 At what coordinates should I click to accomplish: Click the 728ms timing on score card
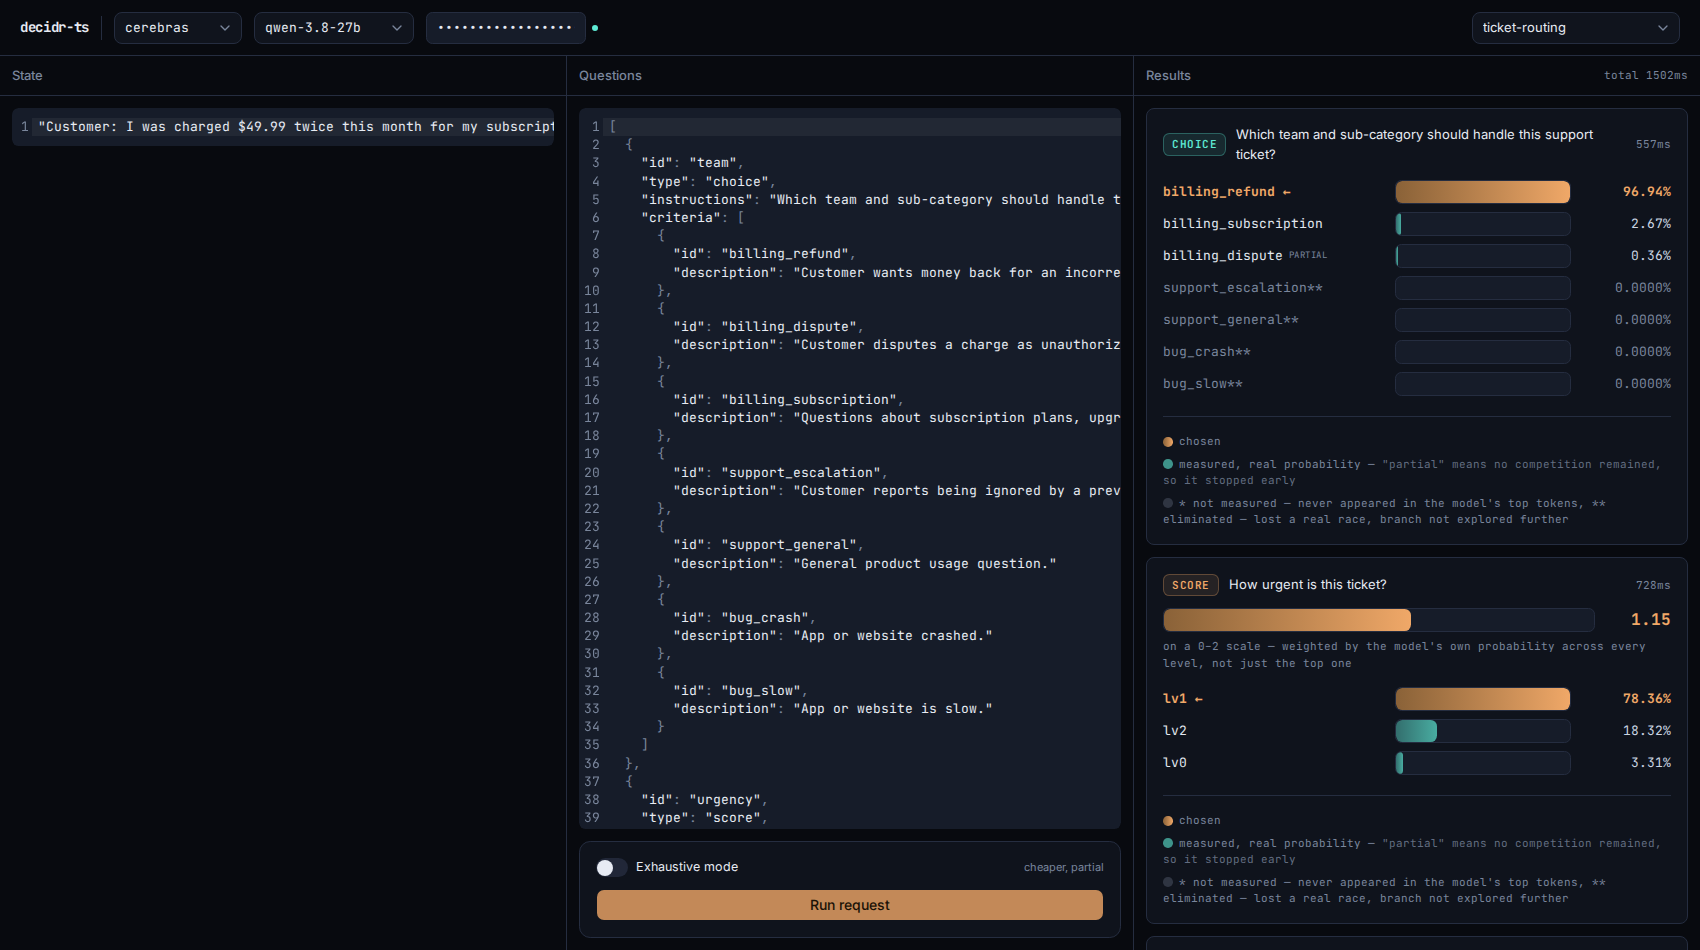point(1653,586)
